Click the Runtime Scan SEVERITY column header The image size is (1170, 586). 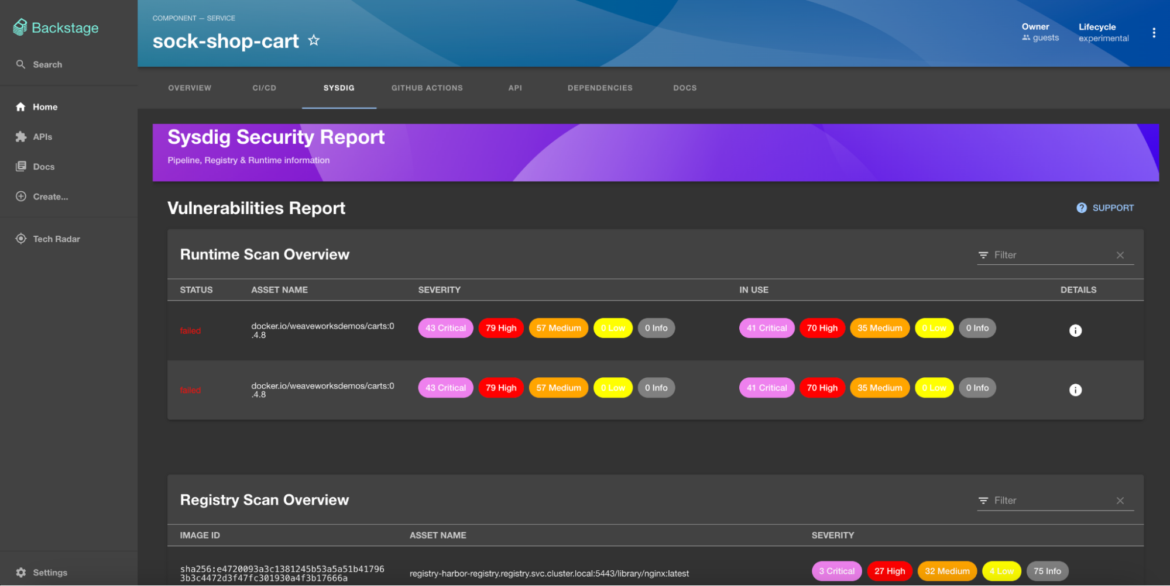pyautogui.click(x=439, y=290)
